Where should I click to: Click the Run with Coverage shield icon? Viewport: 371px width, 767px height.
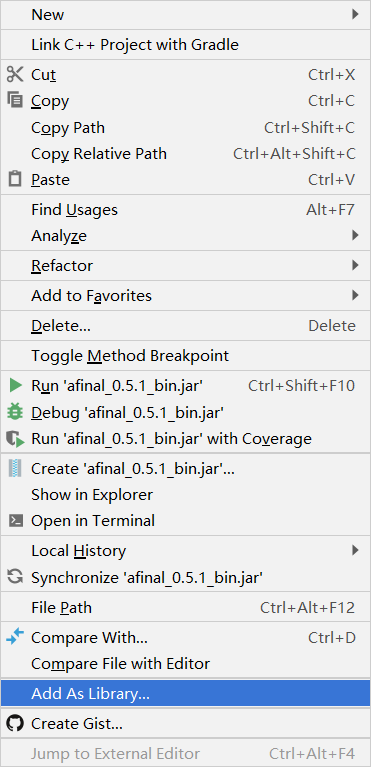[x=15, y=438]
